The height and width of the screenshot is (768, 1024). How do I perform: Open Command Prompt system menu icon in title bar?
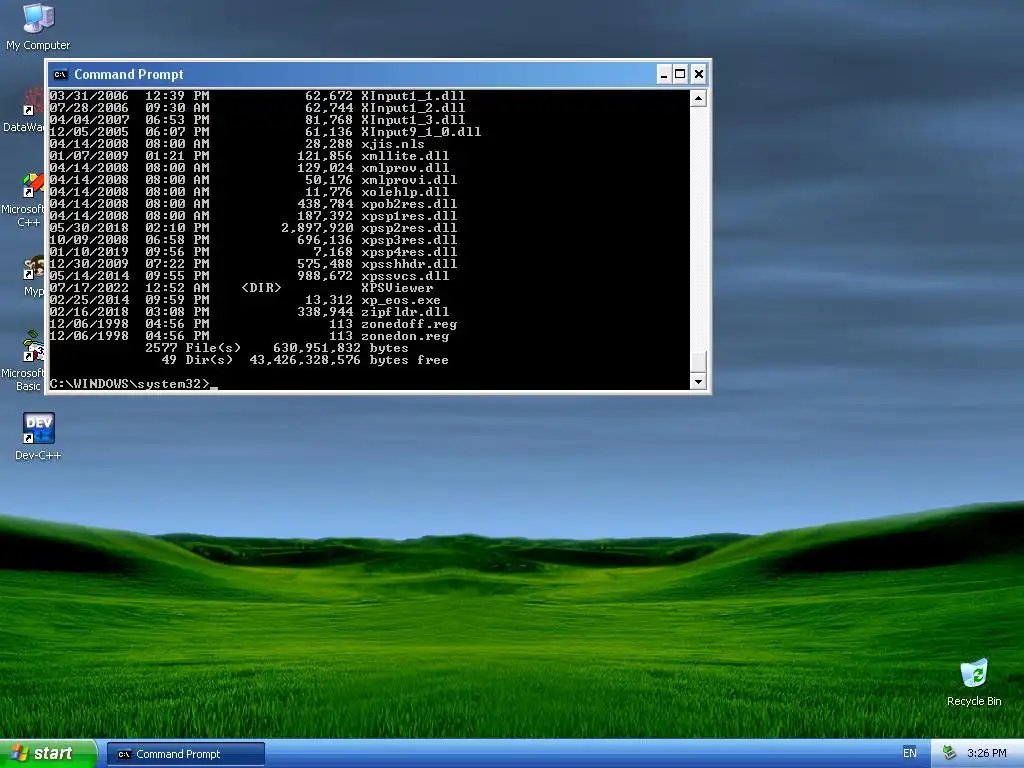coord(60,74)
